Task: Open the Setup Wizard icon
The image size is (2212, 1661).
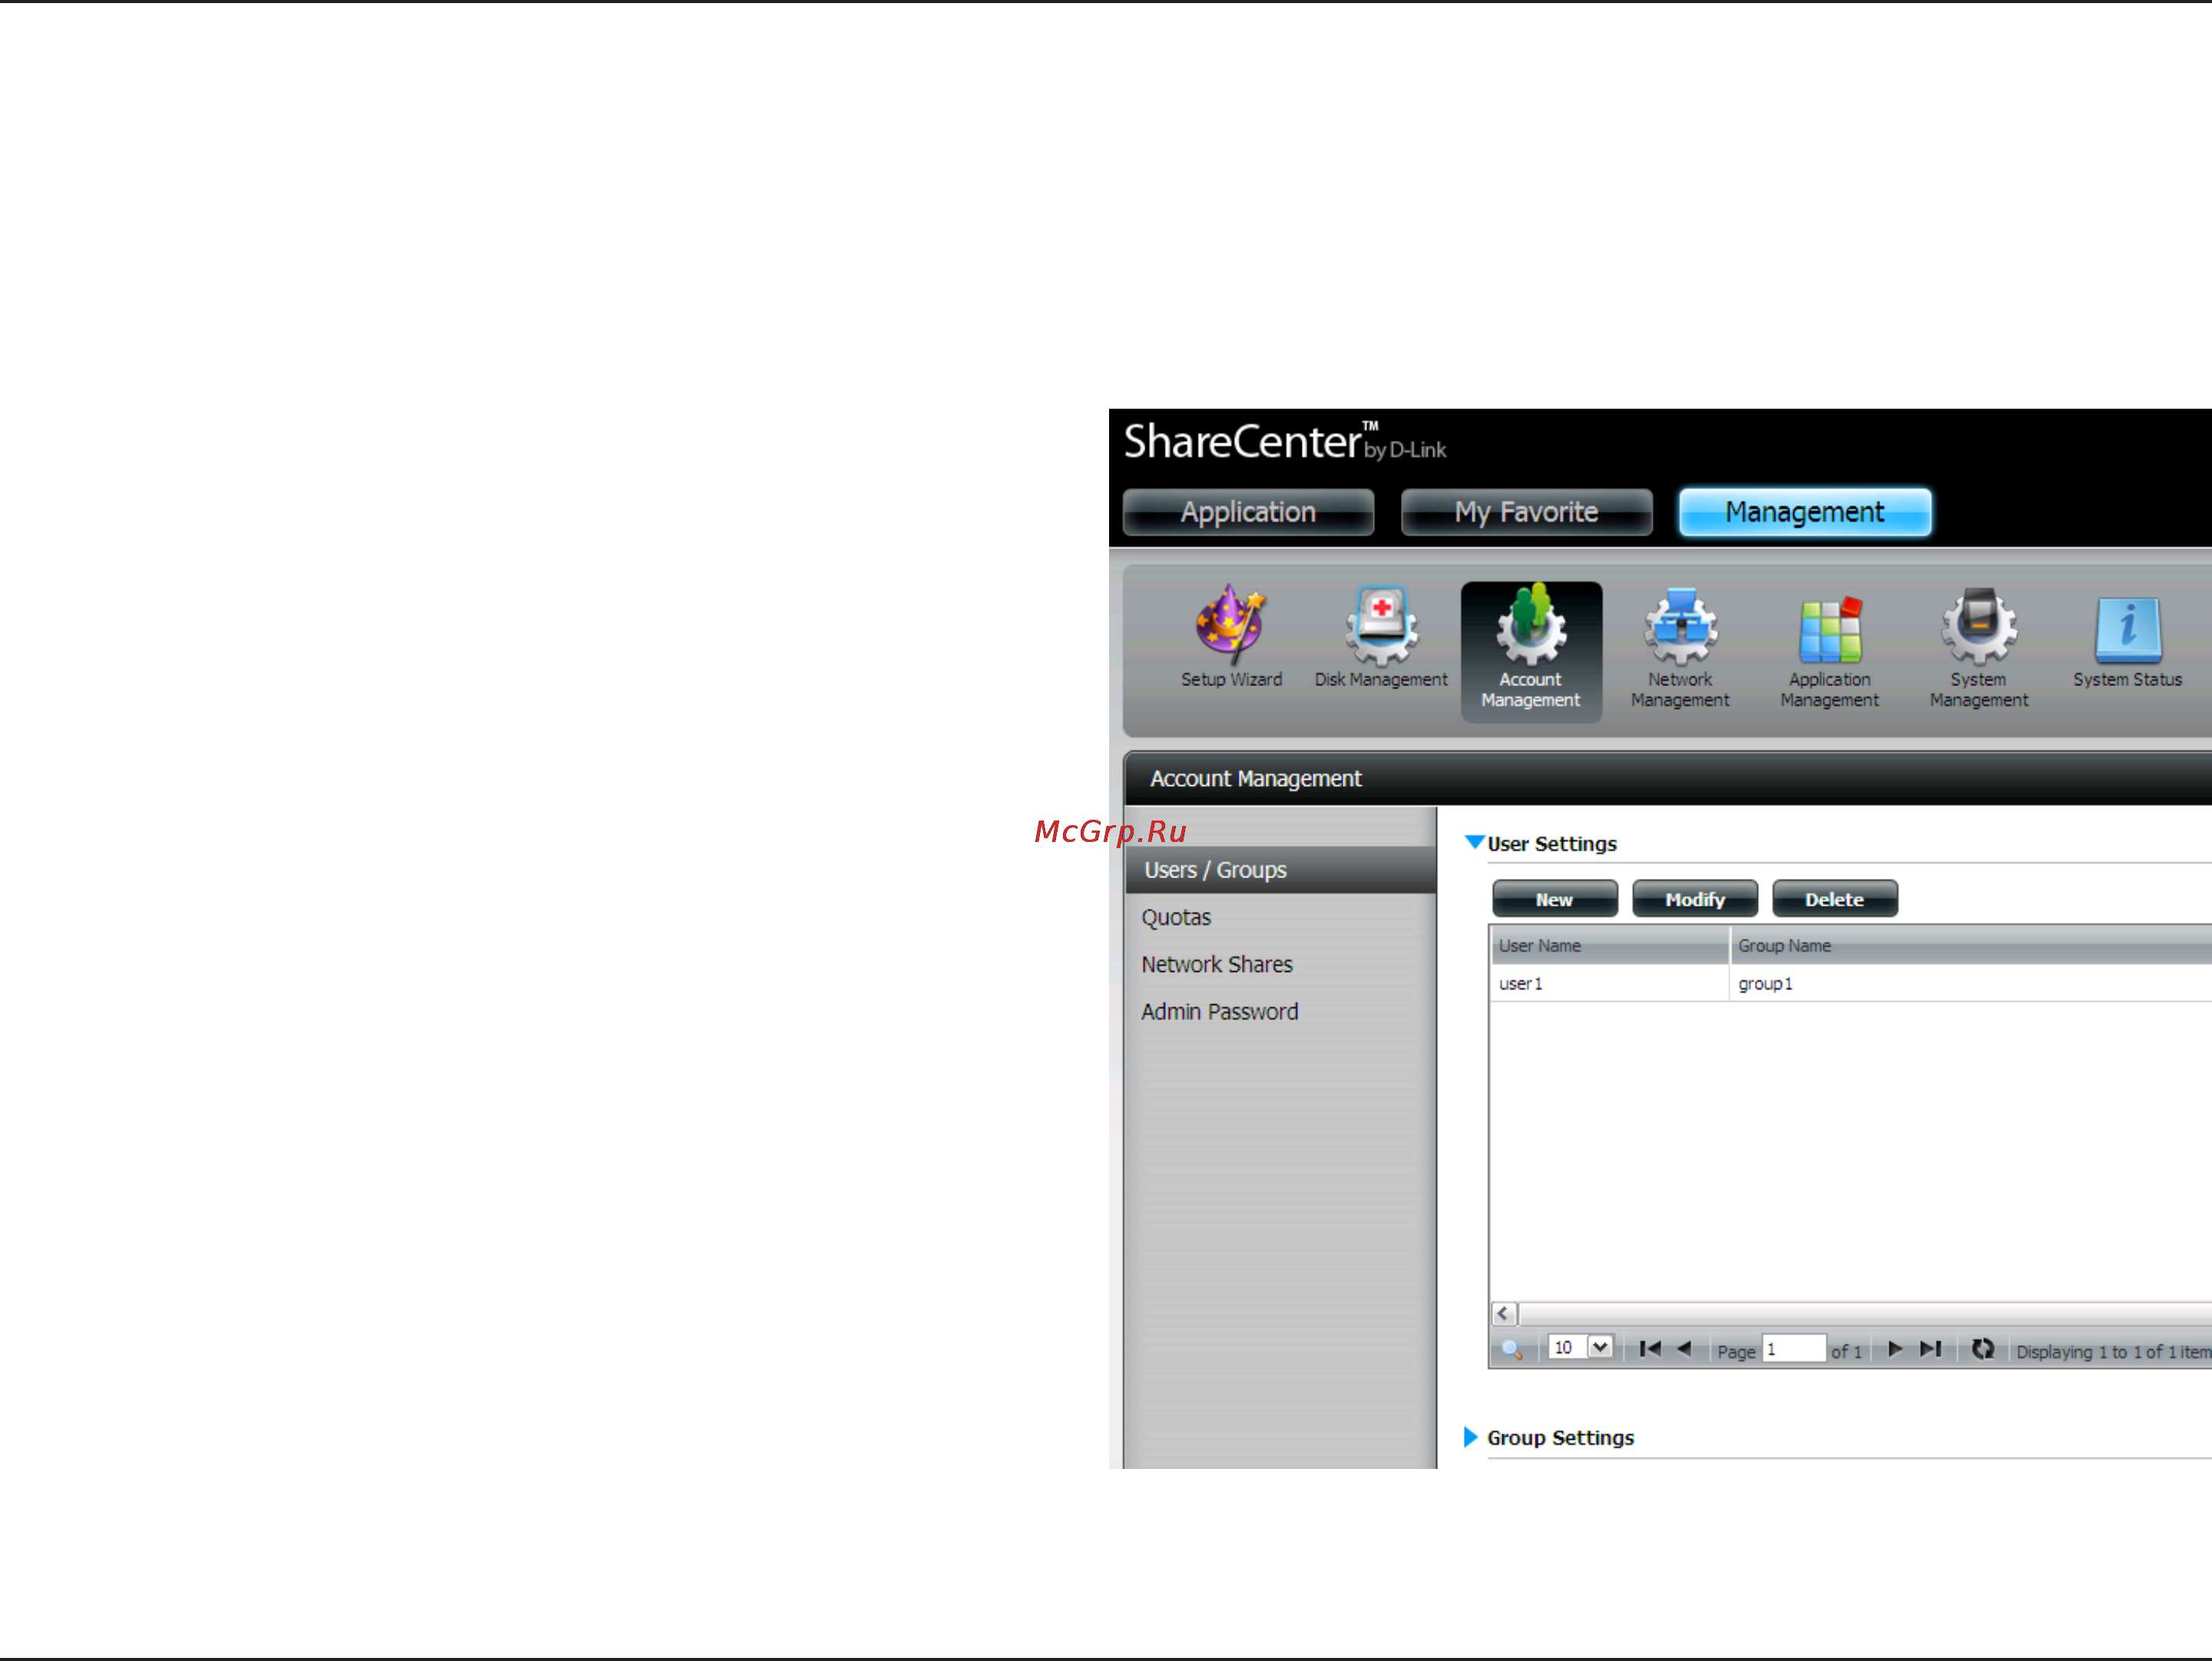Action: click(1231, 638)
